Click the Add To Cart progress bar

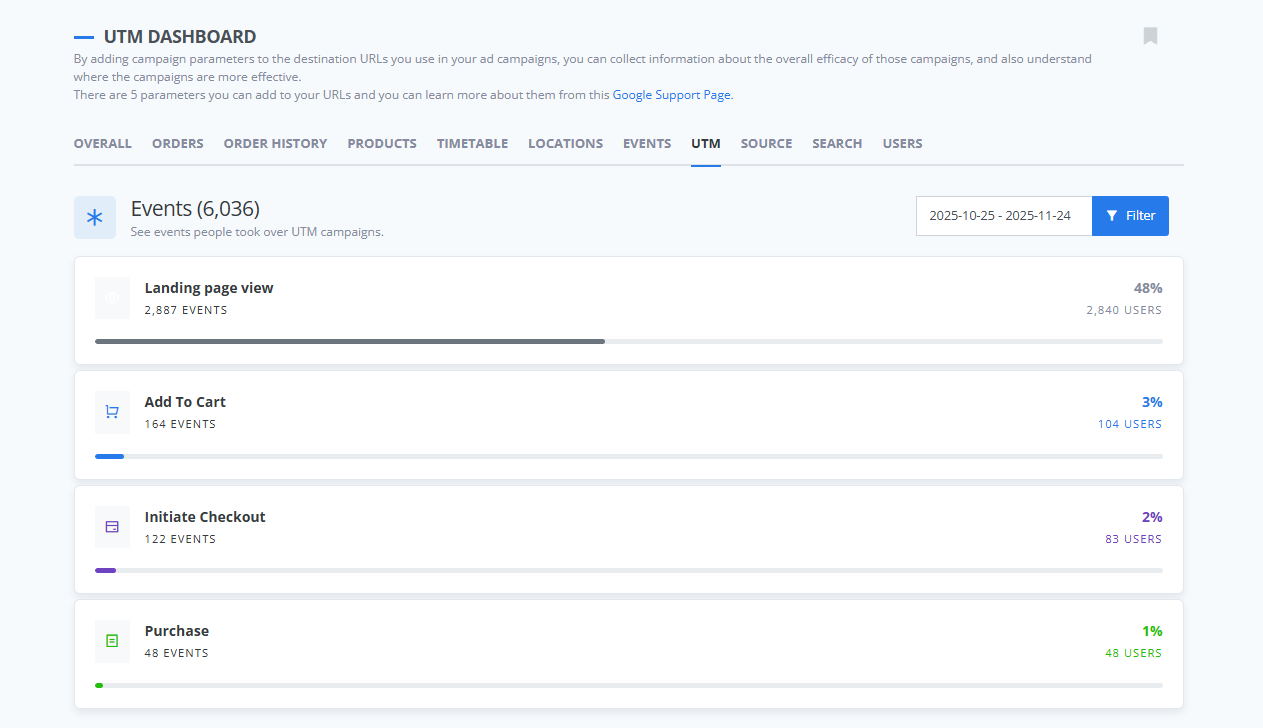tap(629, 456)
